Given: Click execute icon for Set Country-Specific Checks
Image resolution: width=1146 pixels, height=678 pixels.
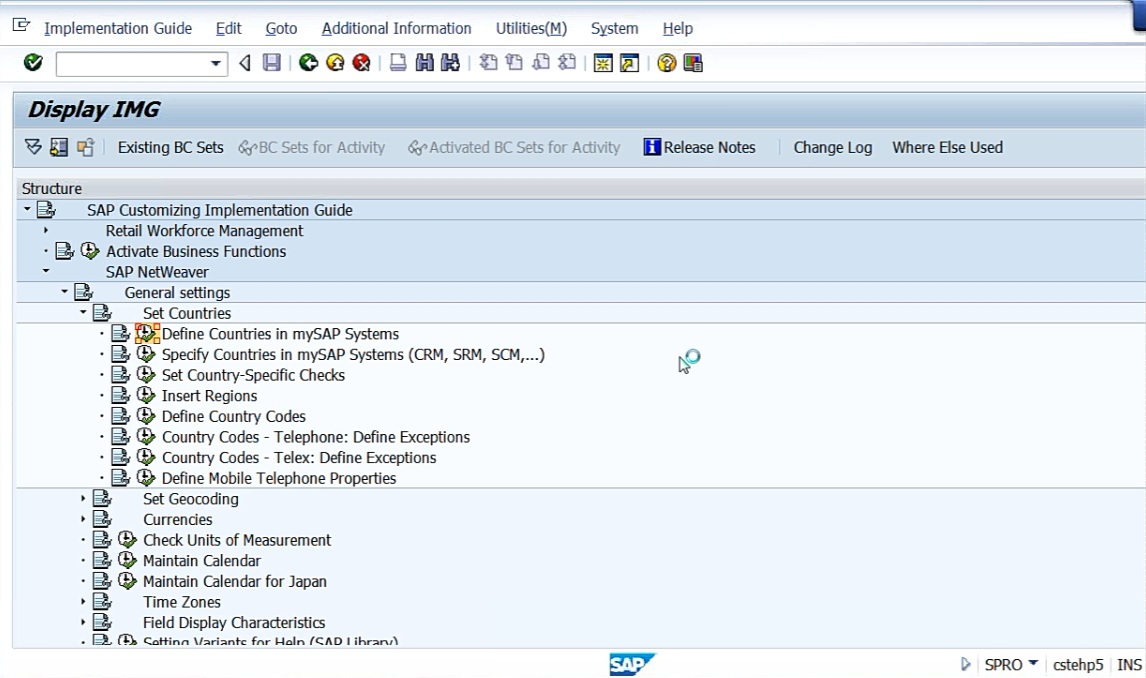Looking at the screenshot, I should 146,375.
